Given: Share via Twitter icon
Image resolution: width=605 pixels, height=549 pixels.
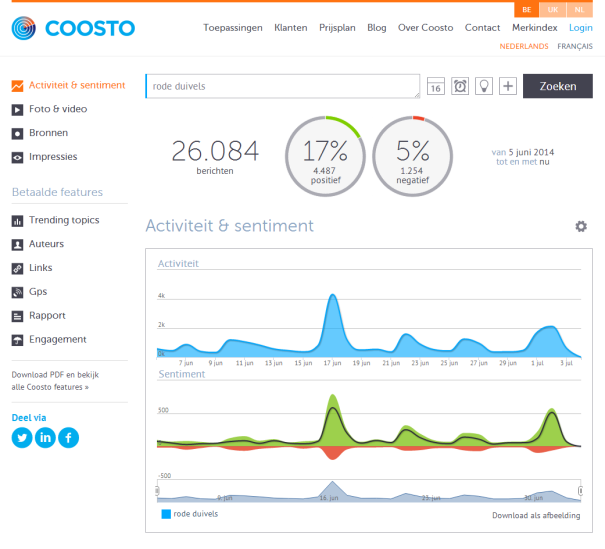Looking at the screenshot, I should pyautogui.click(x=22, y=438).
